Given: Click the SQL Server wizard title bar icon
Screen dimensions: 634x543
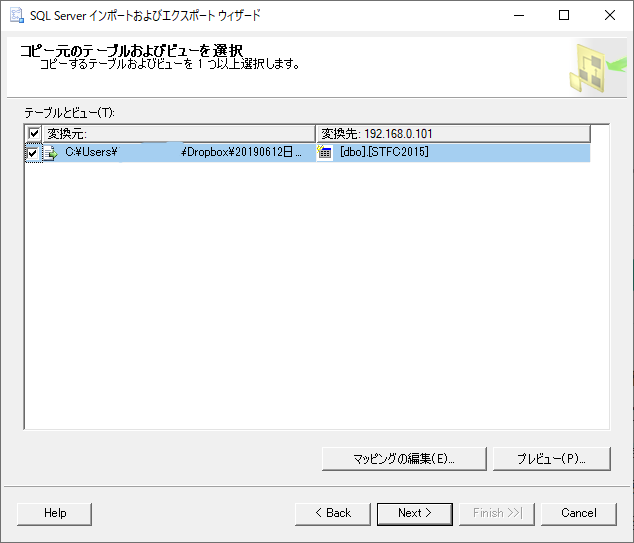Looking at the screenshot, I should point(16,16).
